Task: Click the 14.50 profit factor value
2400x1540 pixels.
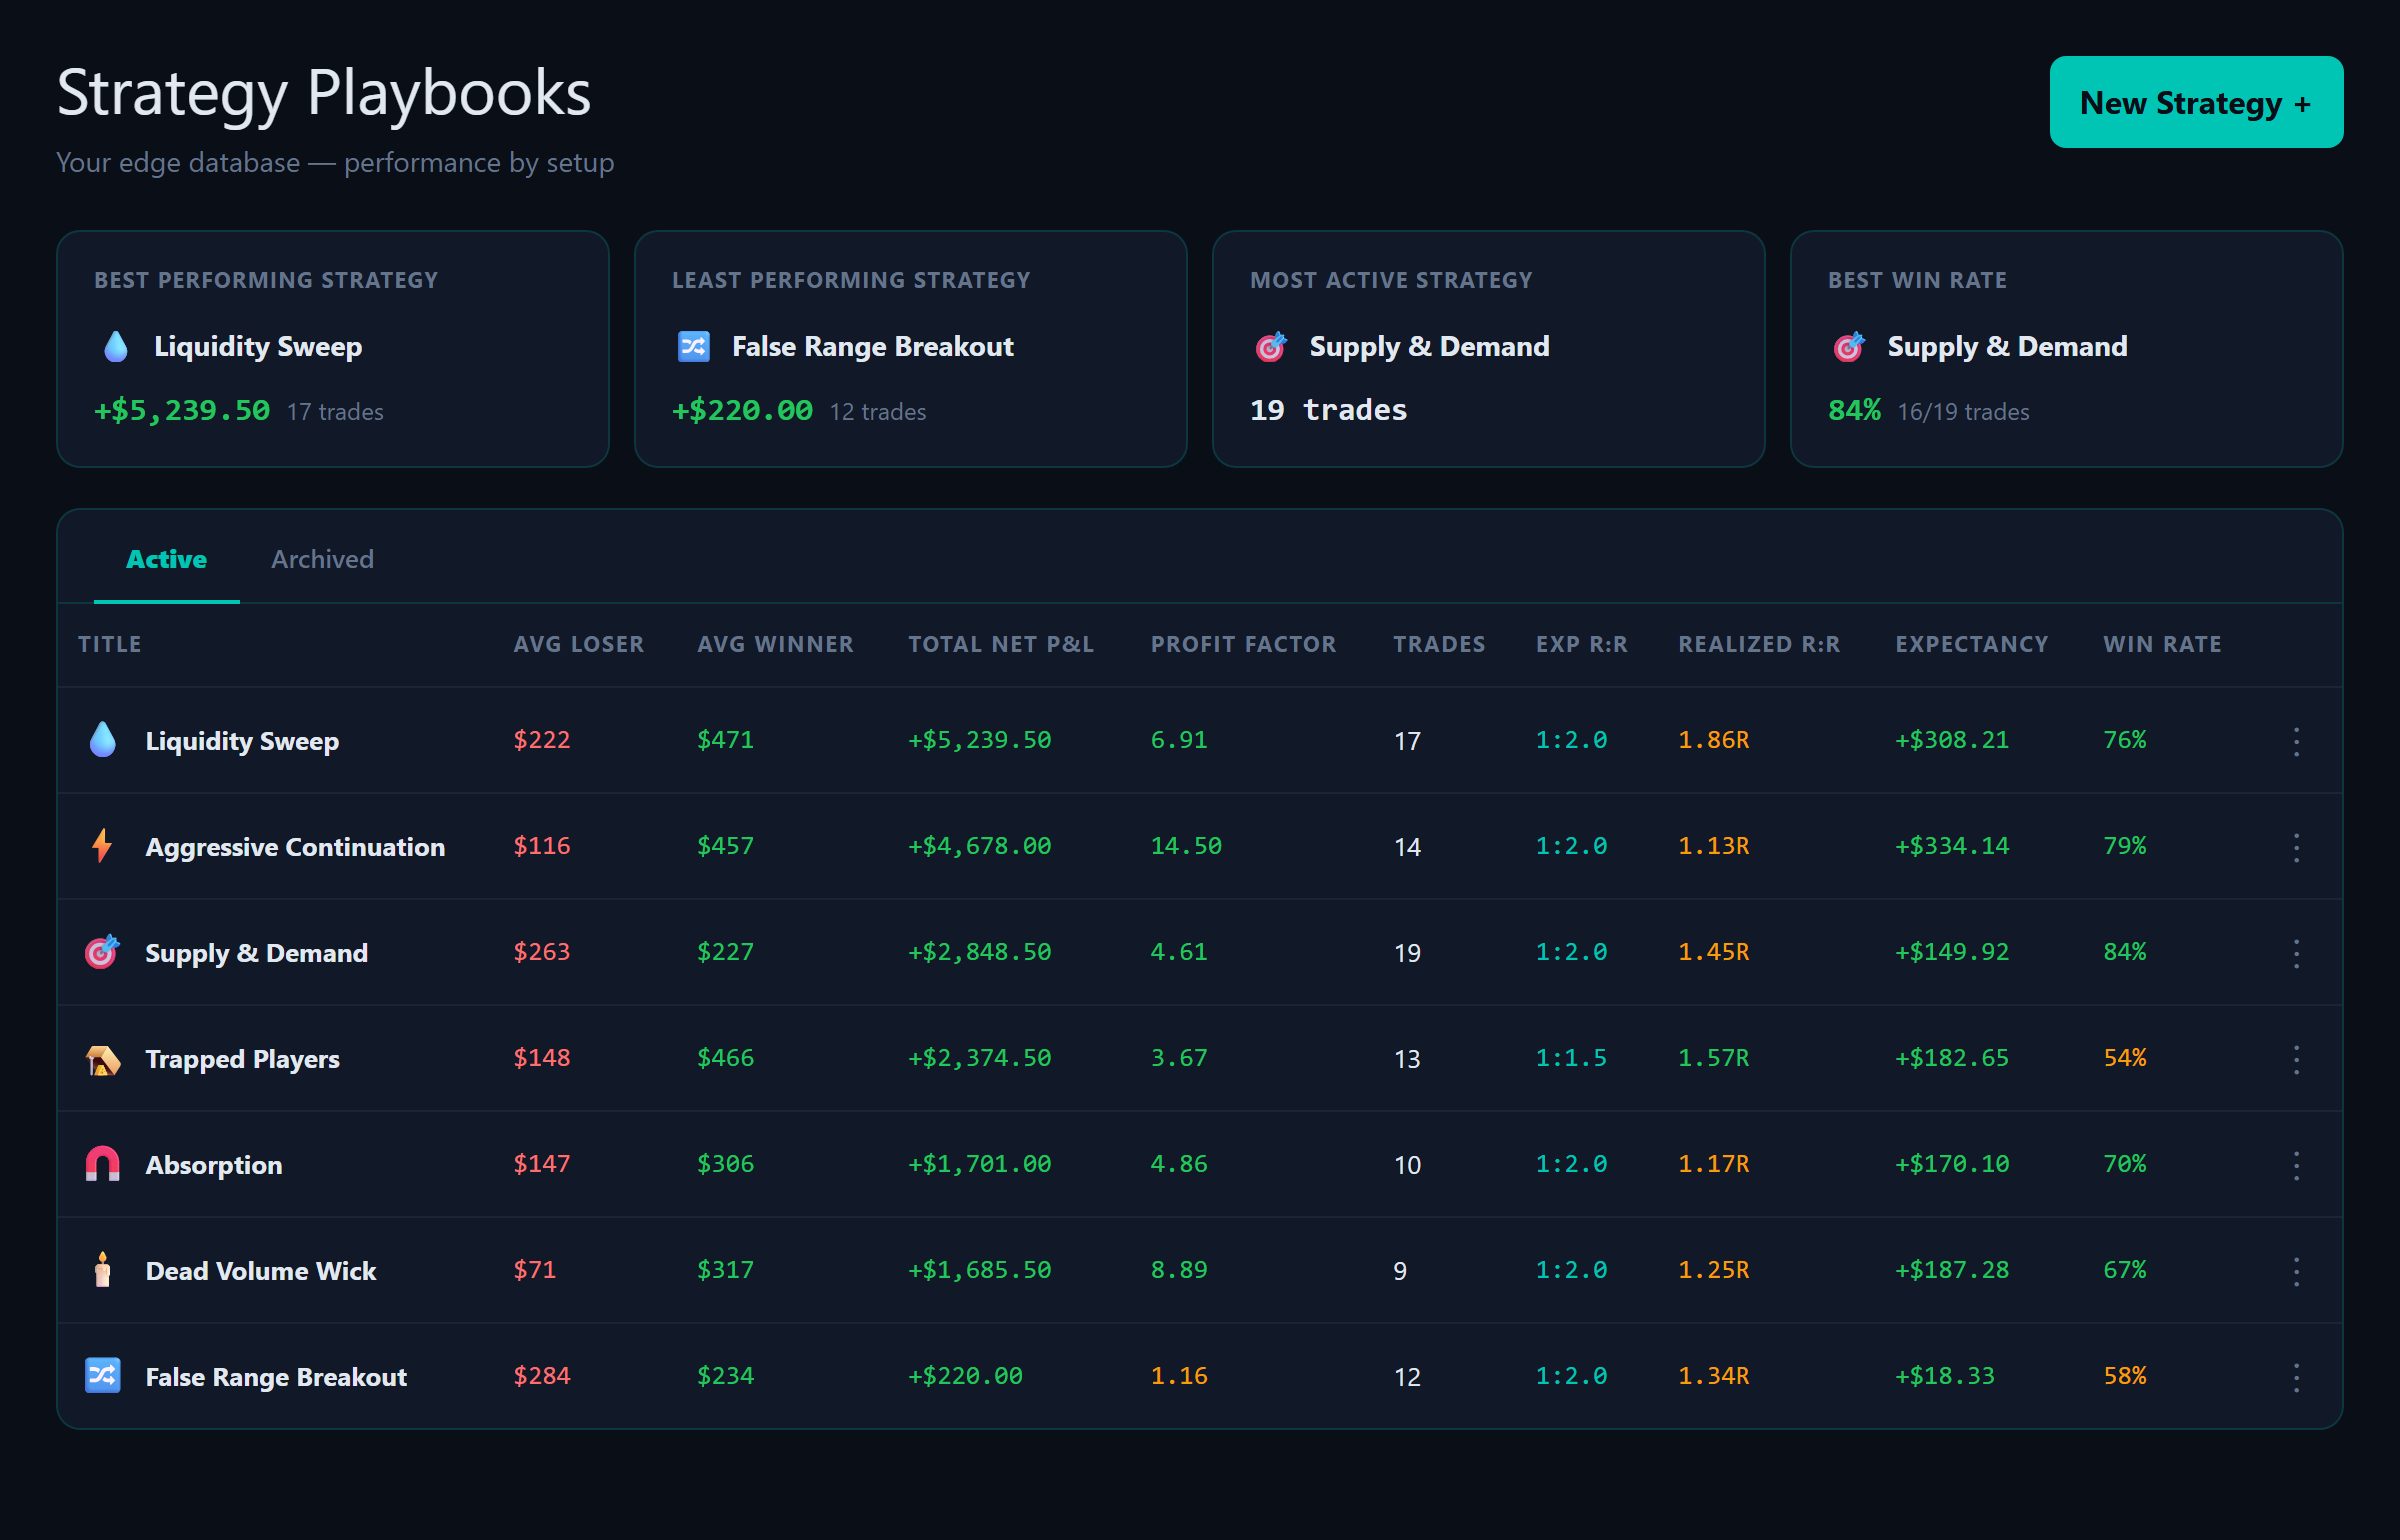Action: tap(1186, 846)
